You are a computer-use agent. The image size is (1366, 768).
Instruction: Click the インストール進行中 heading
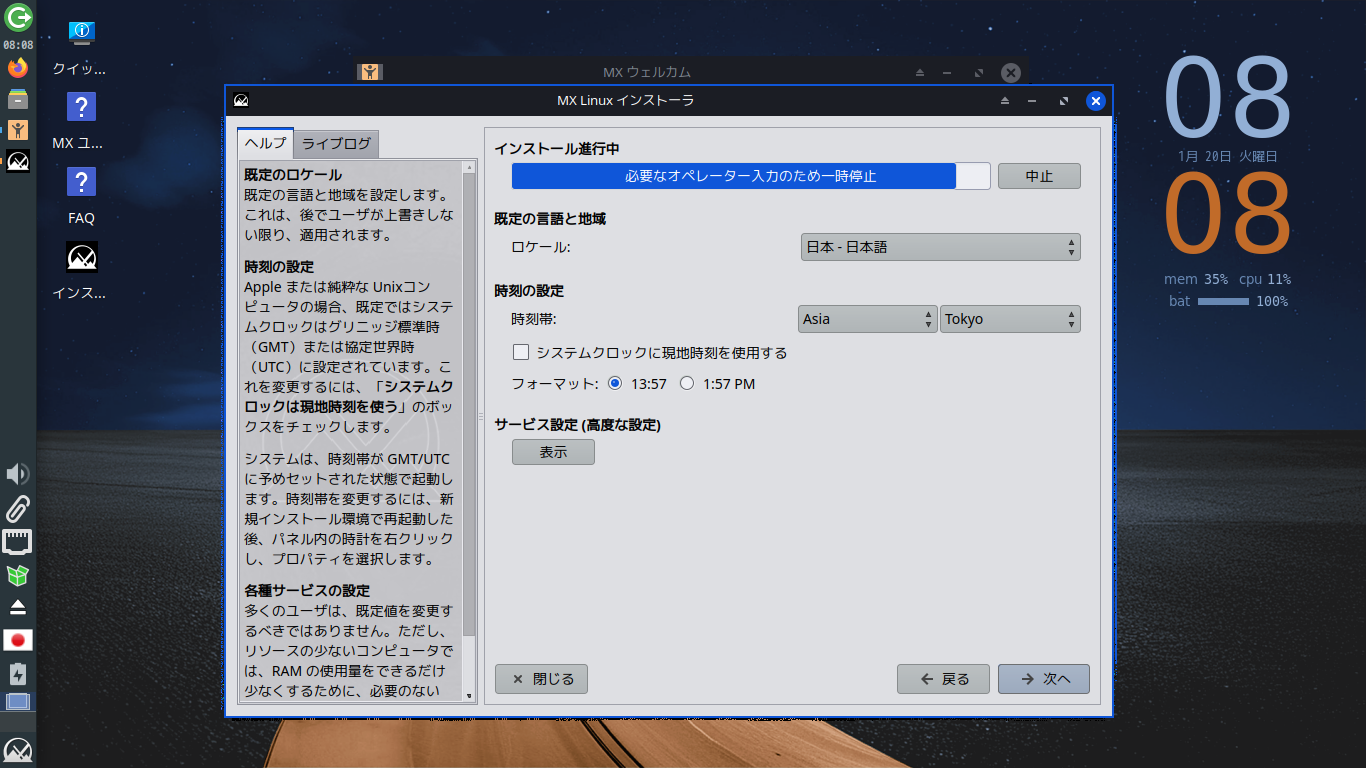(x=557, y=149)
